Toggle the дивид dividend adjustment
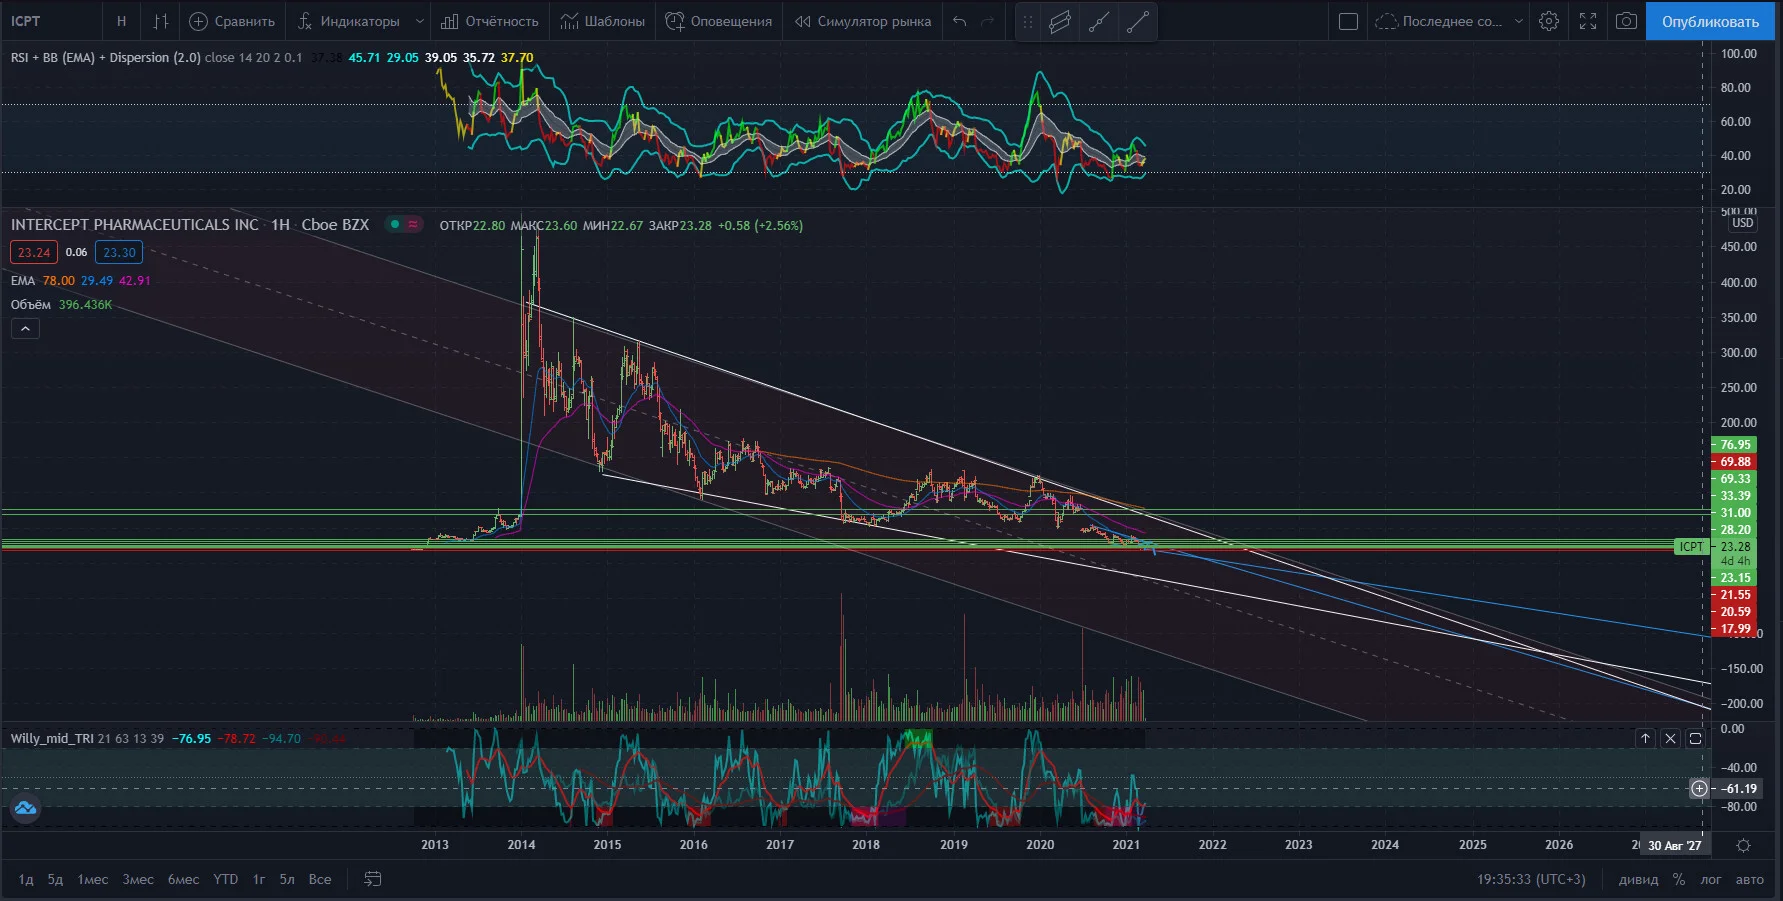Screen dimensions: 1783x901 1638,880
